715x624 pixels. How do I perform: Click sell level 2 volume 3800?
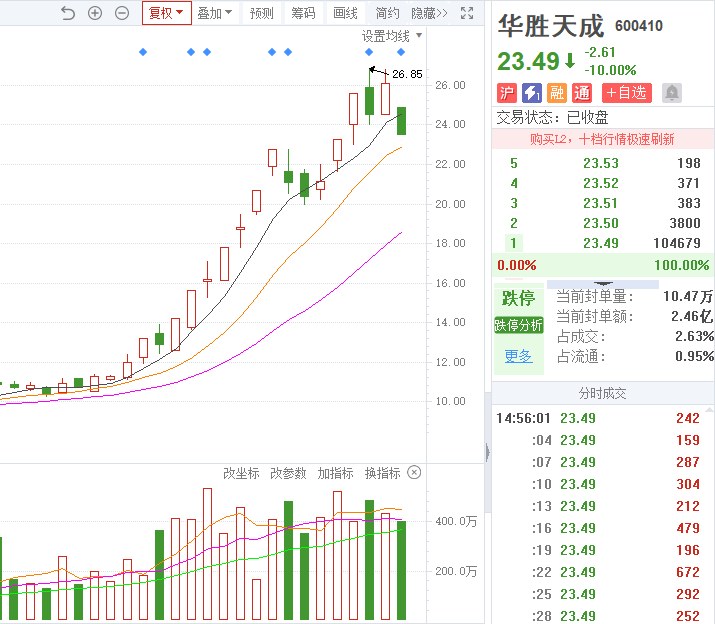click(685, 224)
